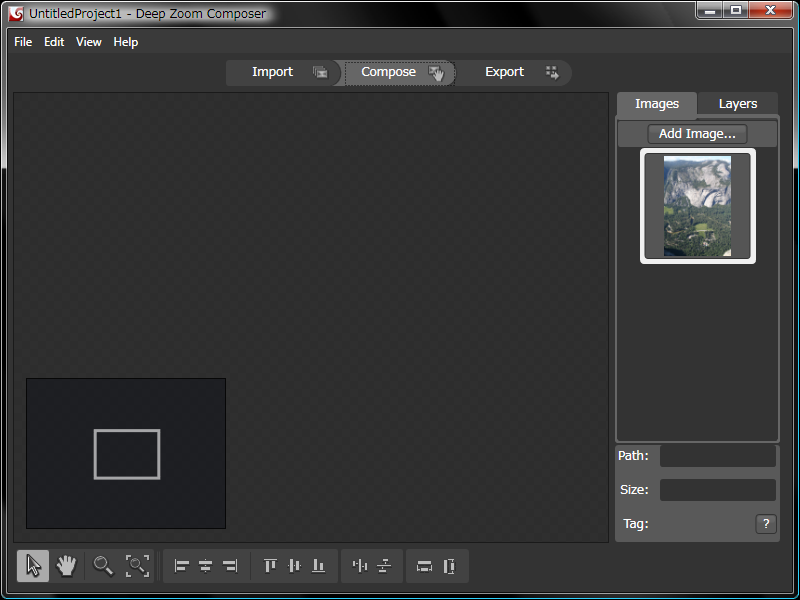This screenshot has height=600, width=800.
Task: Distribute images evenly vertically
Action: [x=384, y=566]
